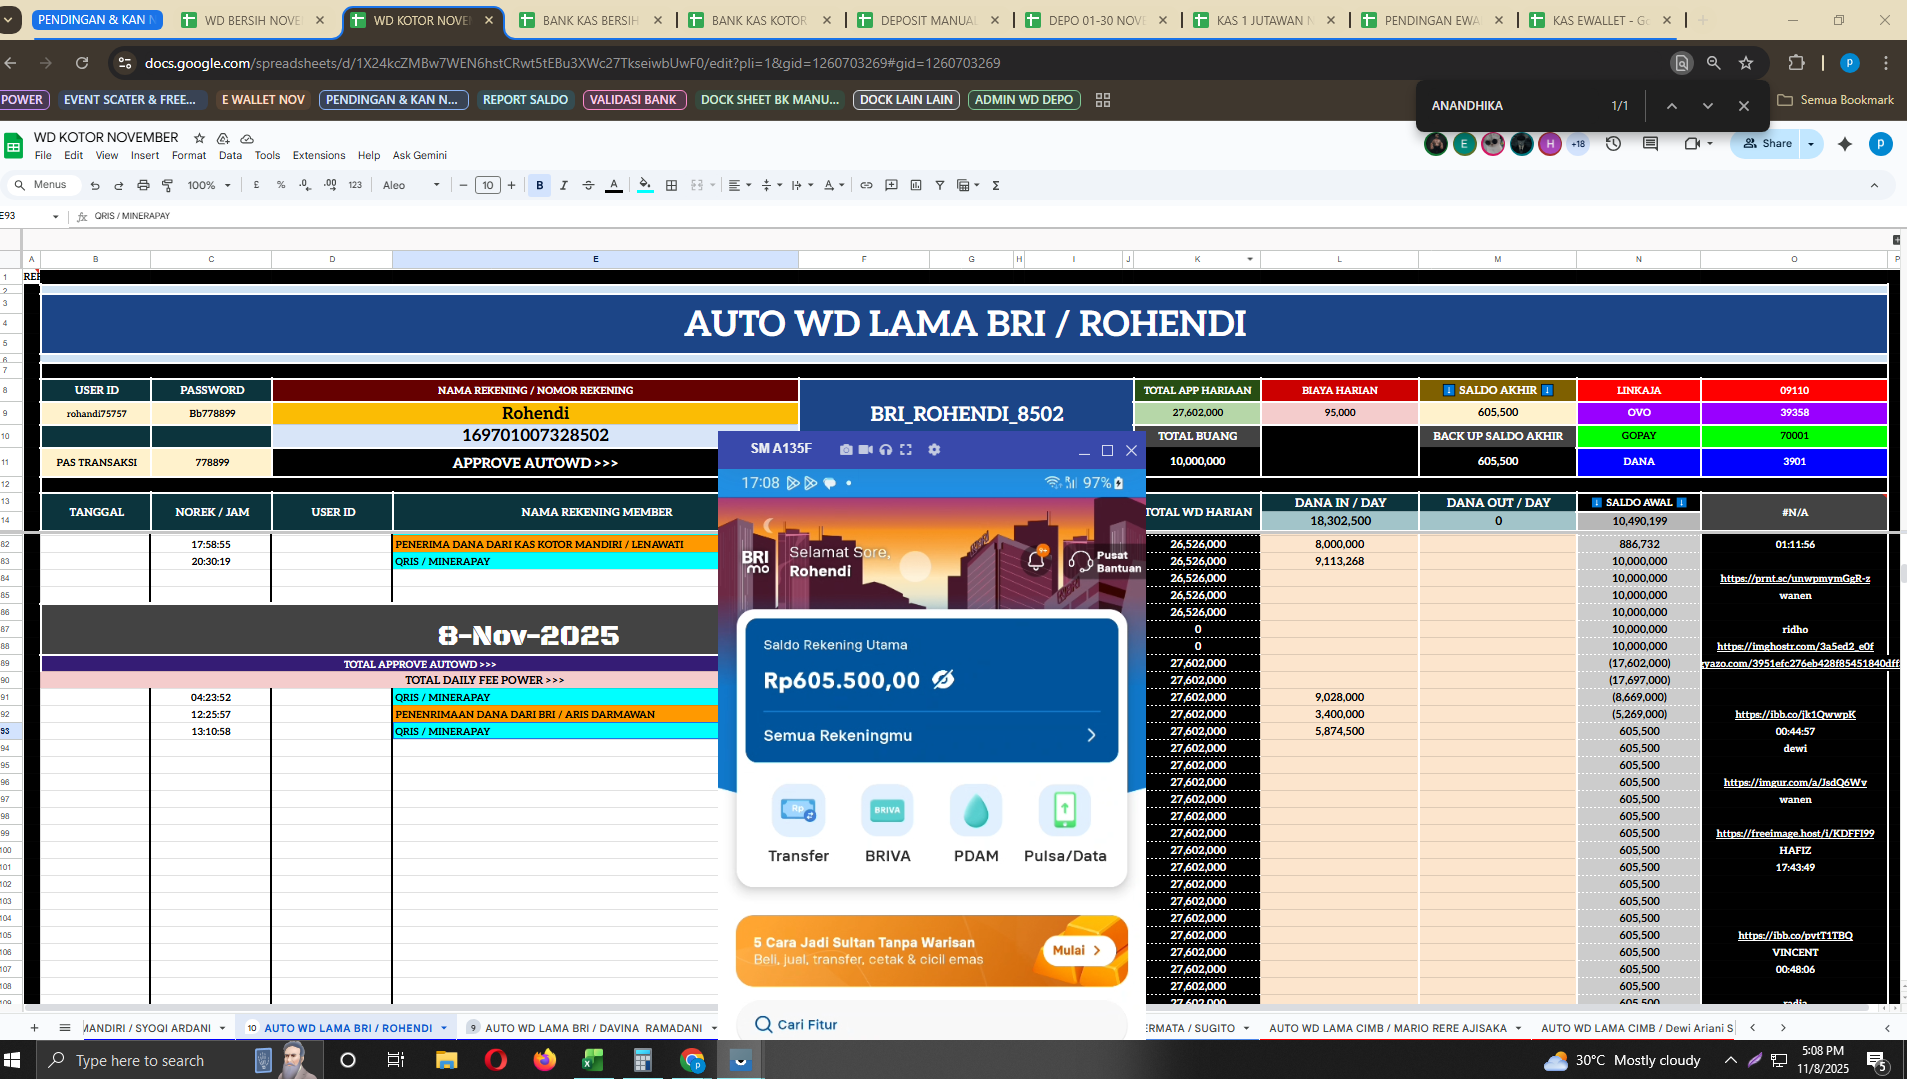The height and width of the screenshot is (1079, 1907).
Task: Star the WD KOTOR NOVEMBER document
Action: coord(199,138)
